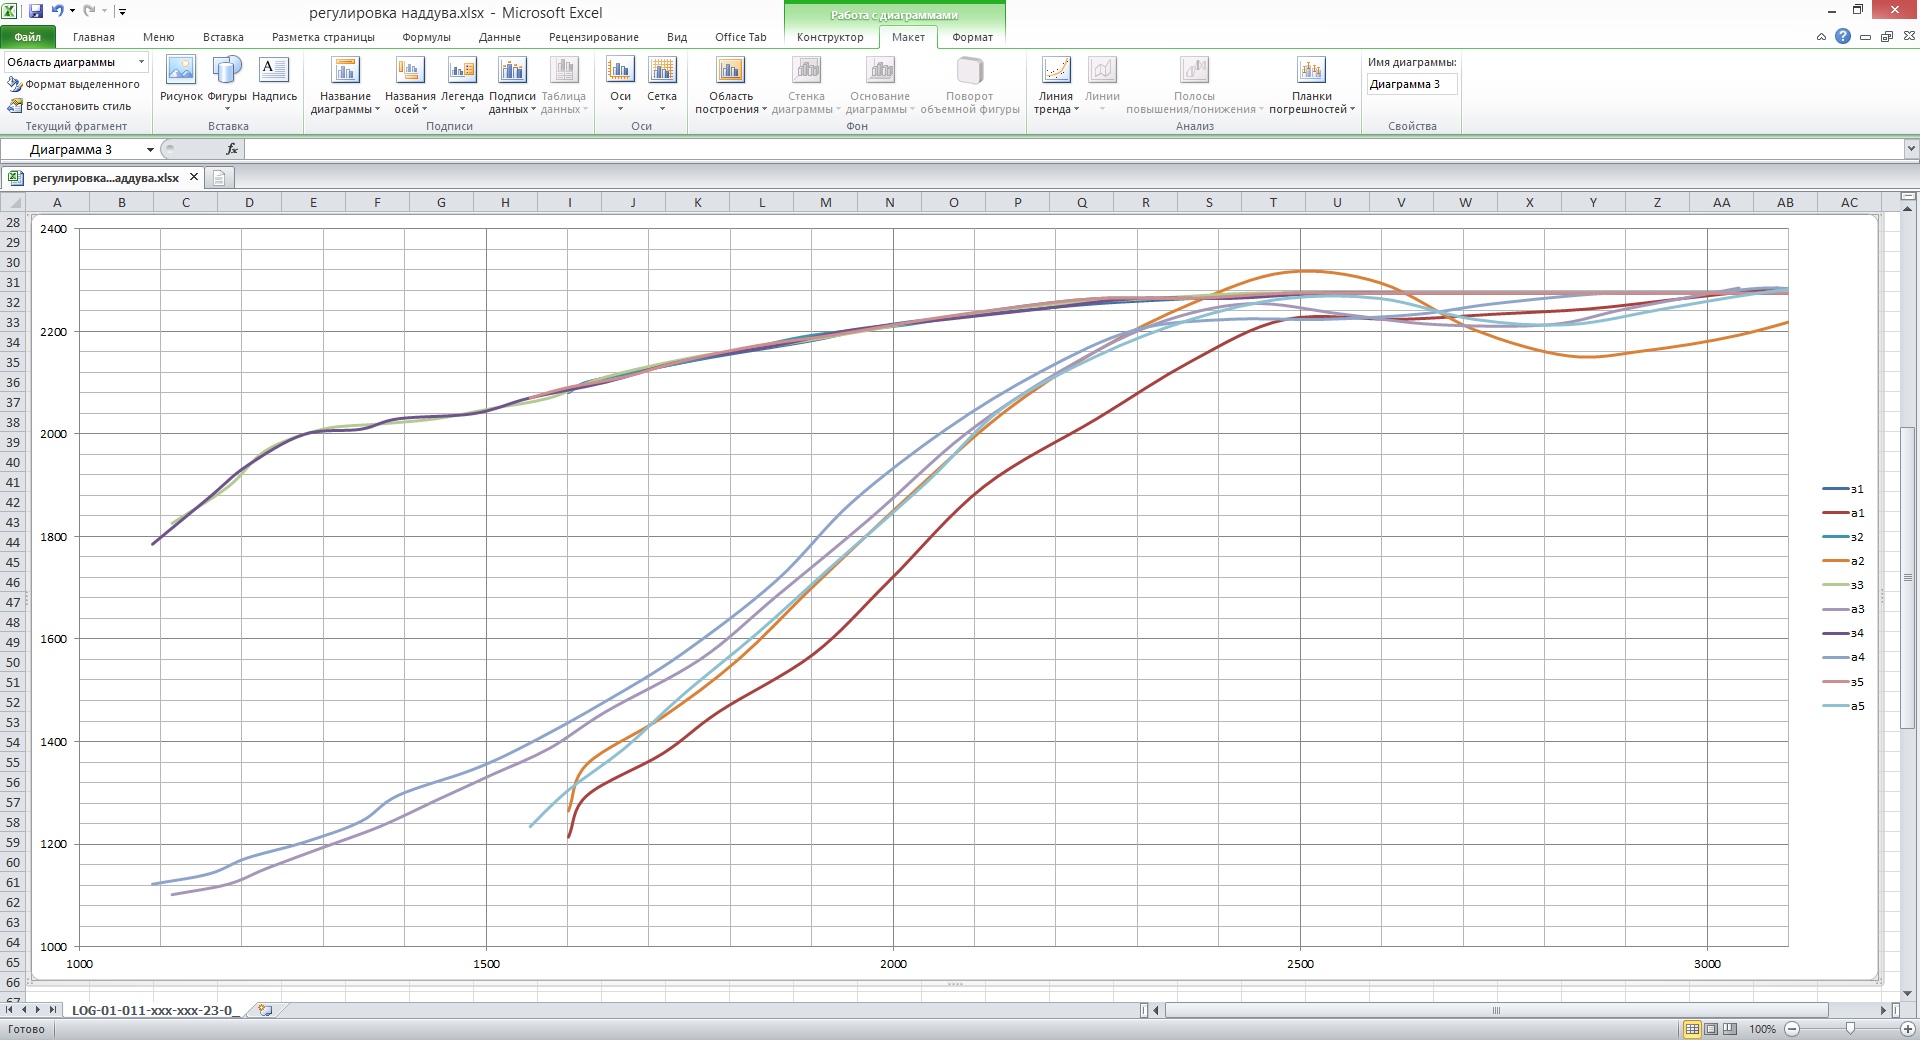Click Формат выделенного format selection
The image size is (1920, 1040).
click(x=74, y=84)
